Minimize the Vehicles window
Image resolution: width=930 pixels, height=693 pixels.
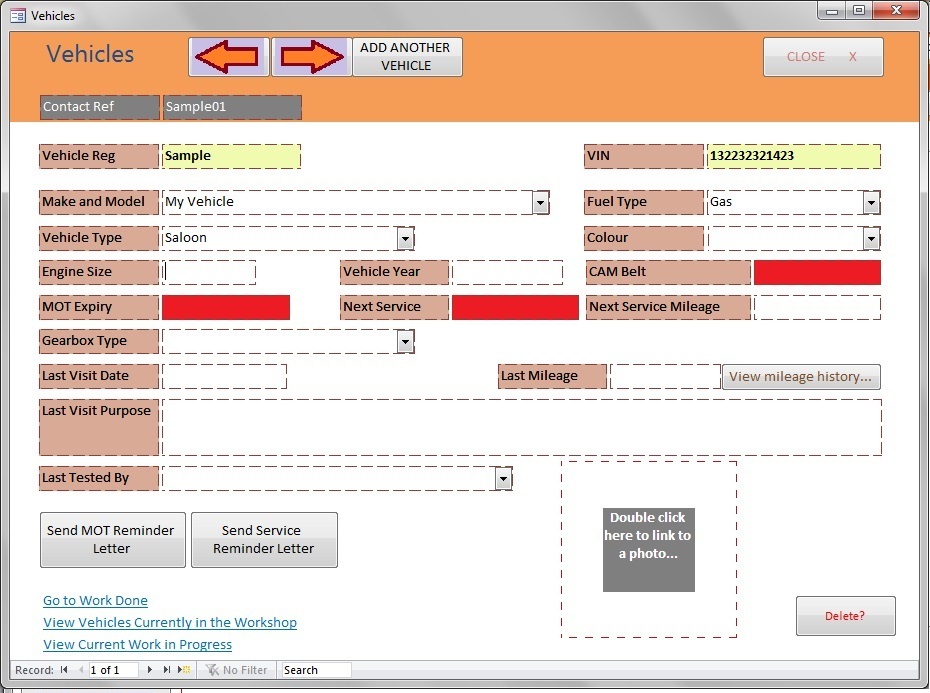click(x=832, y=11)
